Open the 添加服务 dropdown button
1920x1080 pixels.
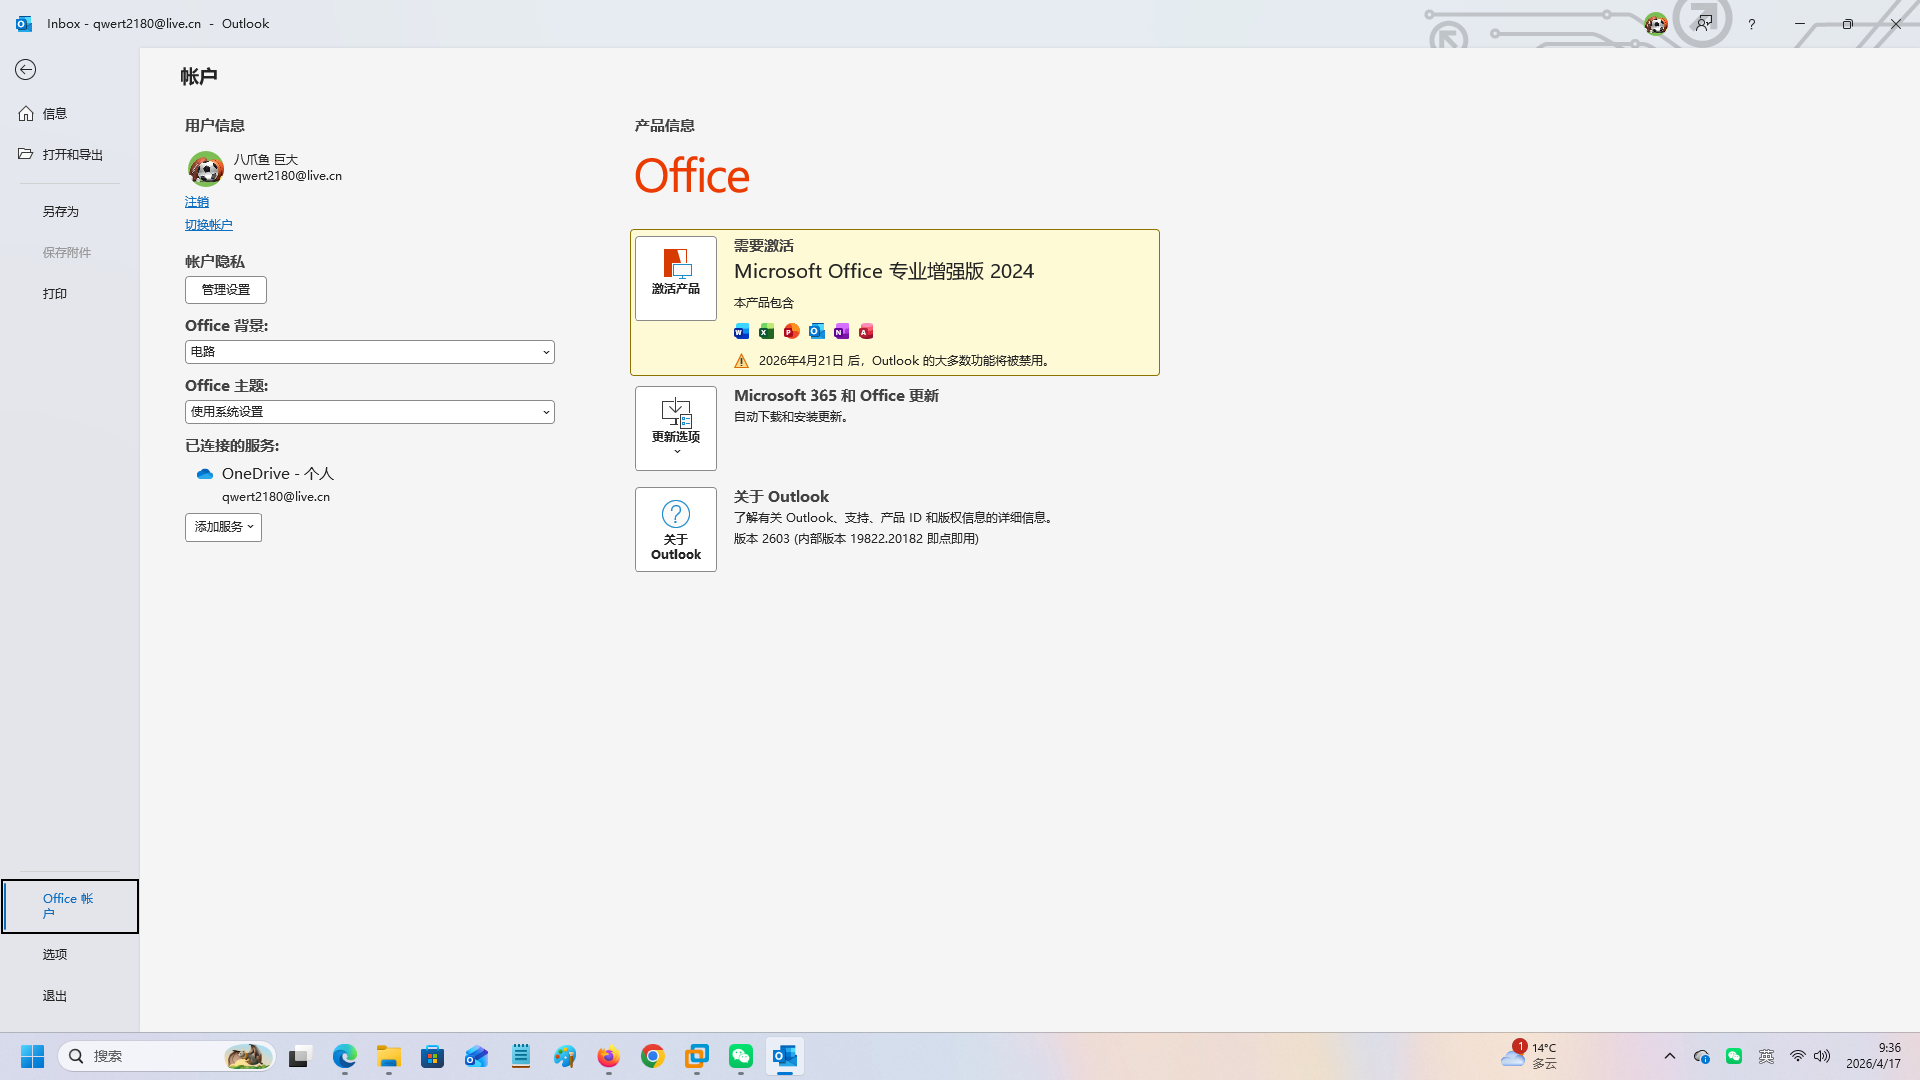pyautogui.click(x=223, y=527)
